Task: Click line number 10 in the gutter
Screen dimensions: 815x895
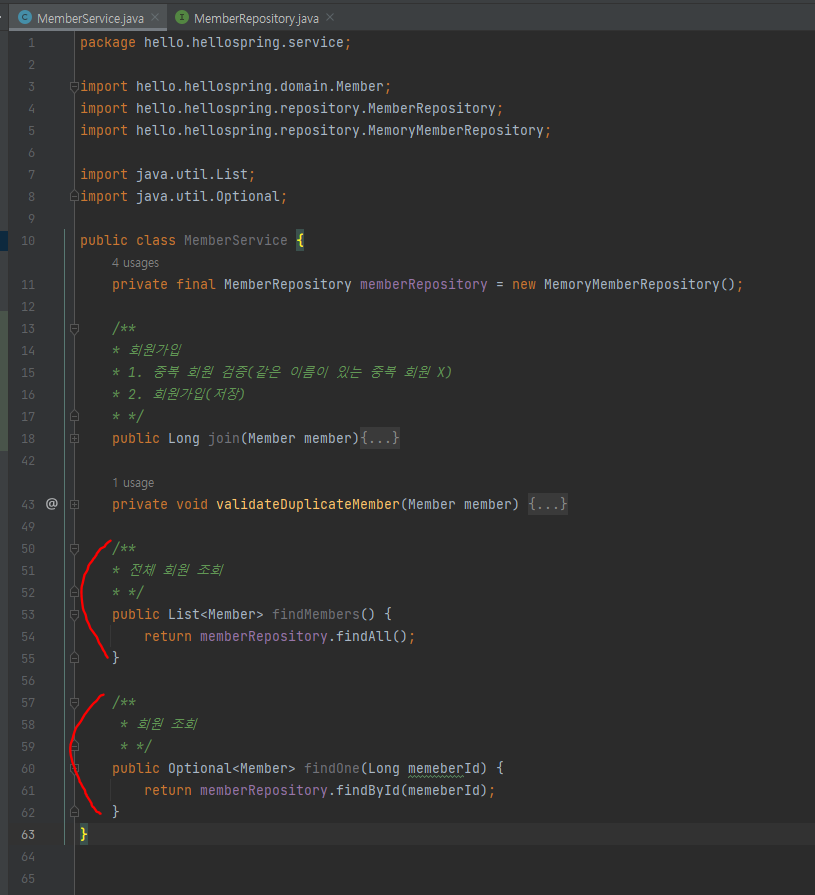Action: 28,240
